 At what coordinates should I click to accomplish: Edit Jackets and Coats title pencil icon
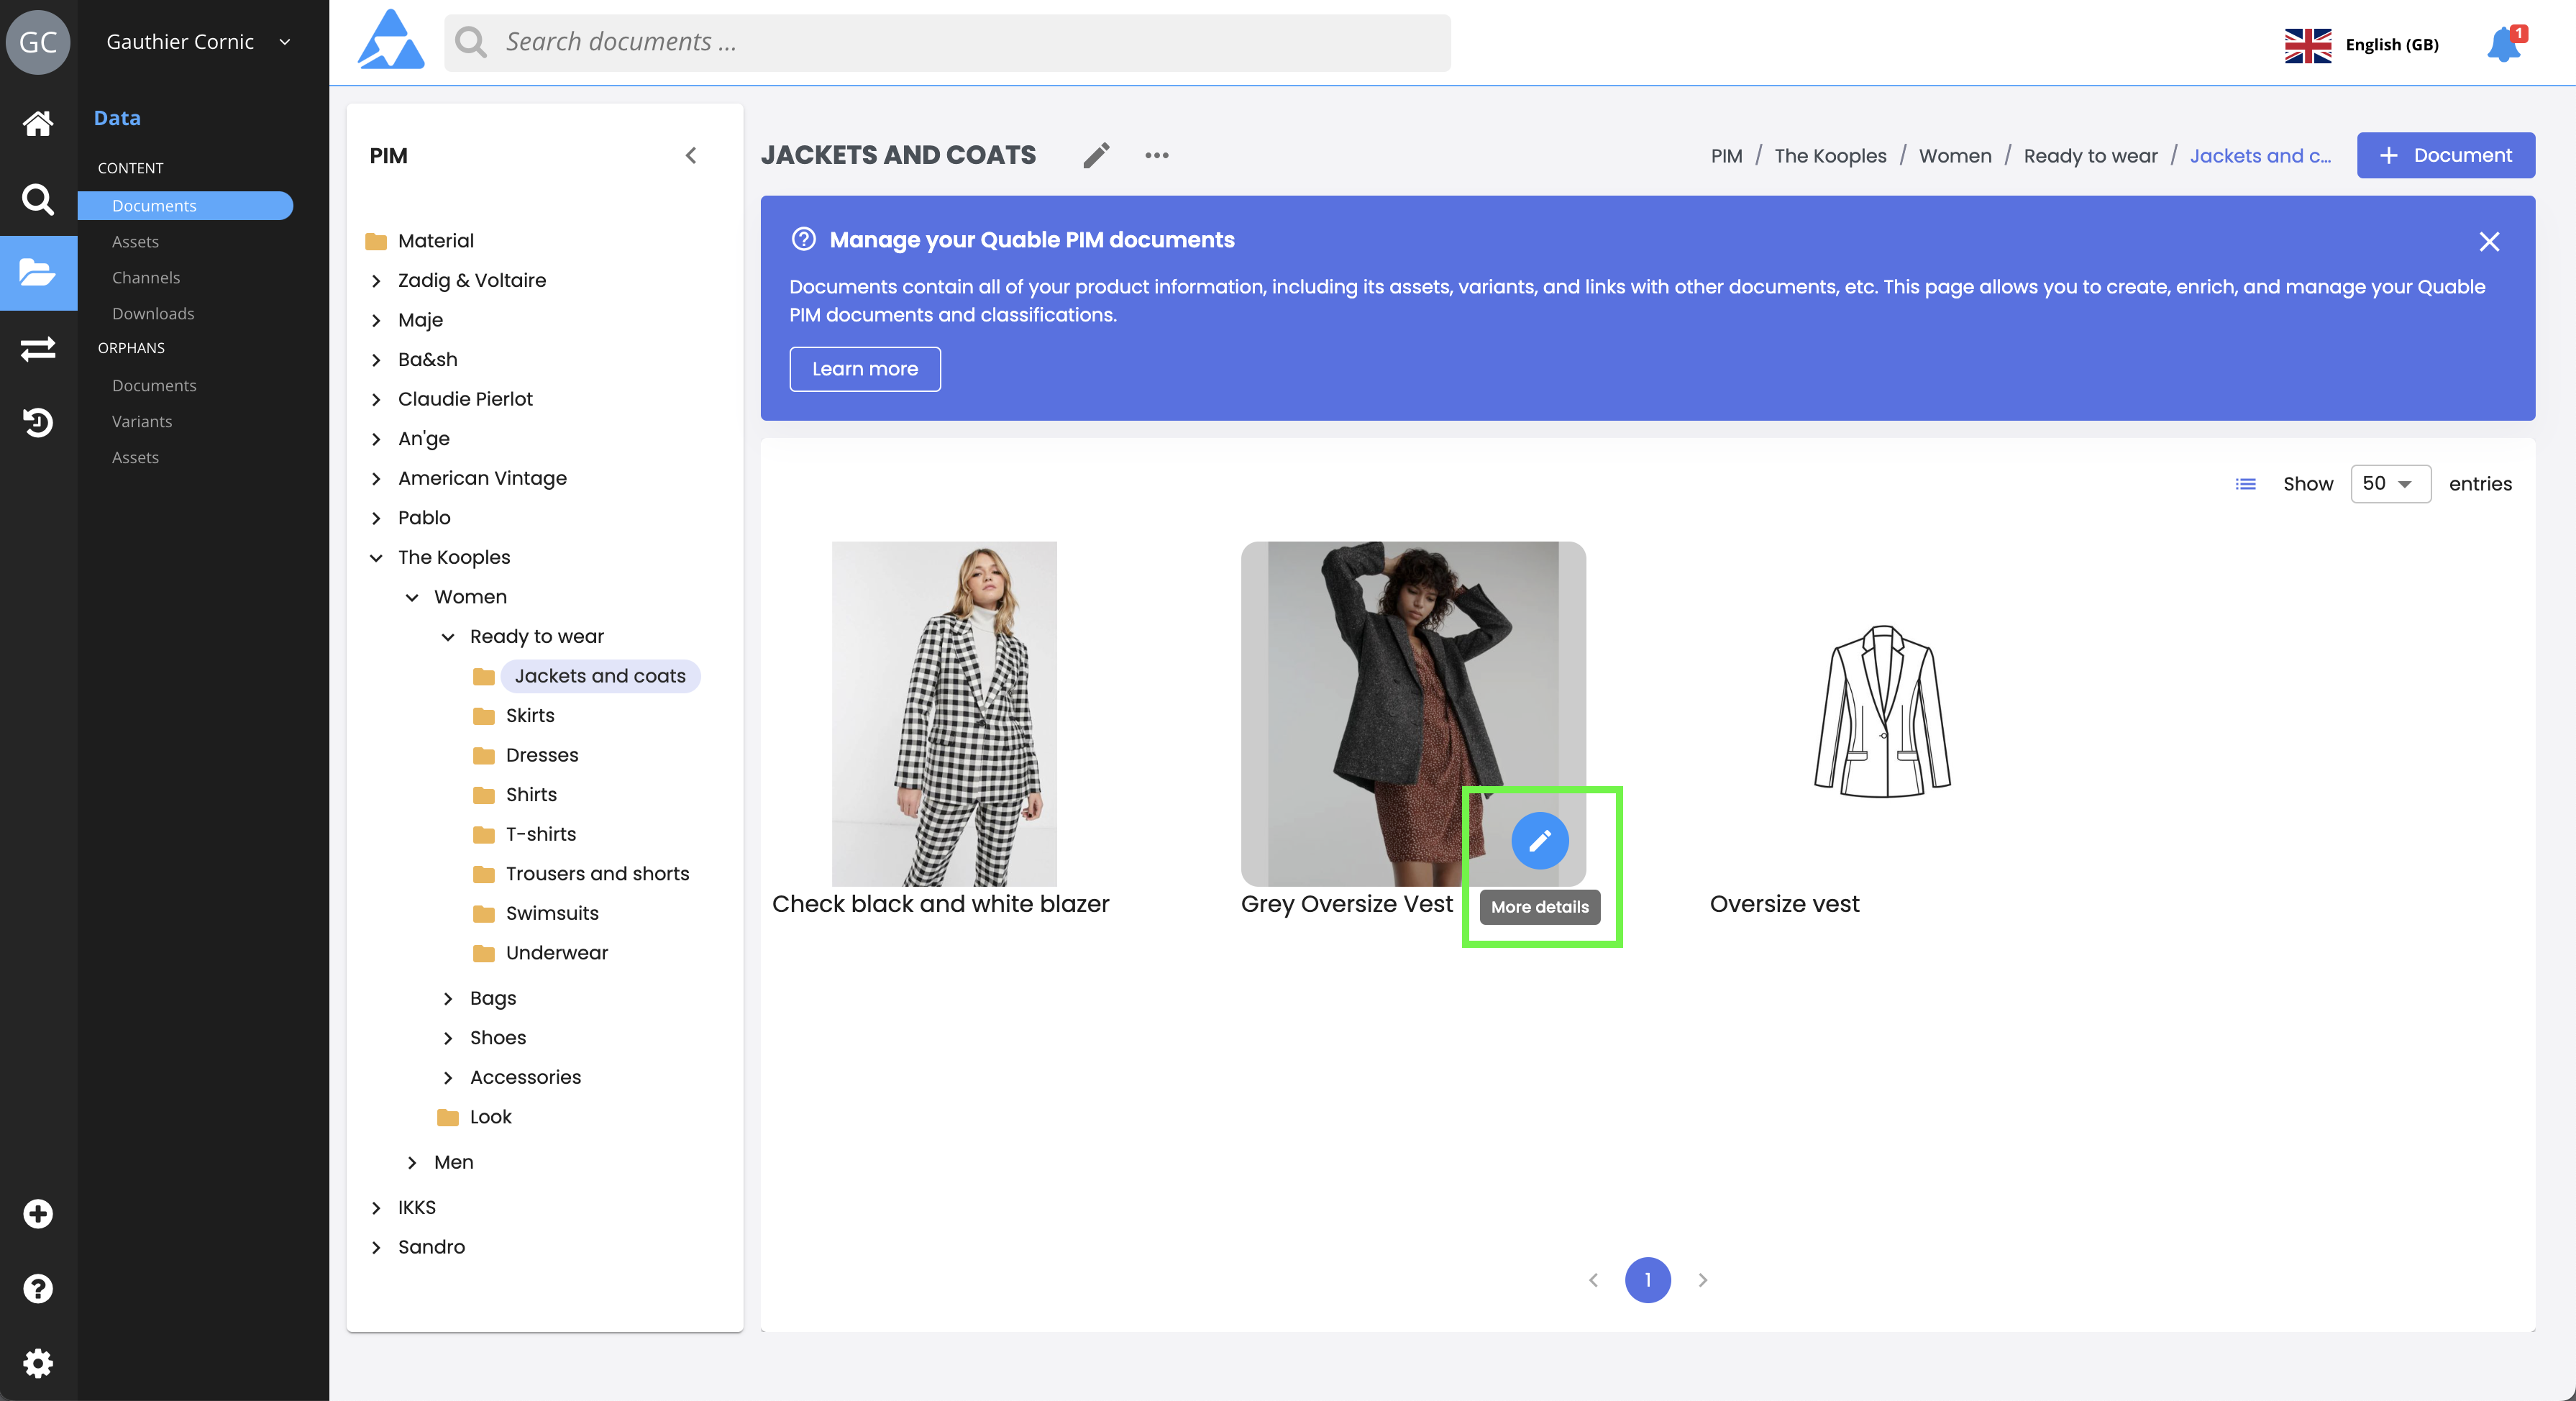[1096, 155]
